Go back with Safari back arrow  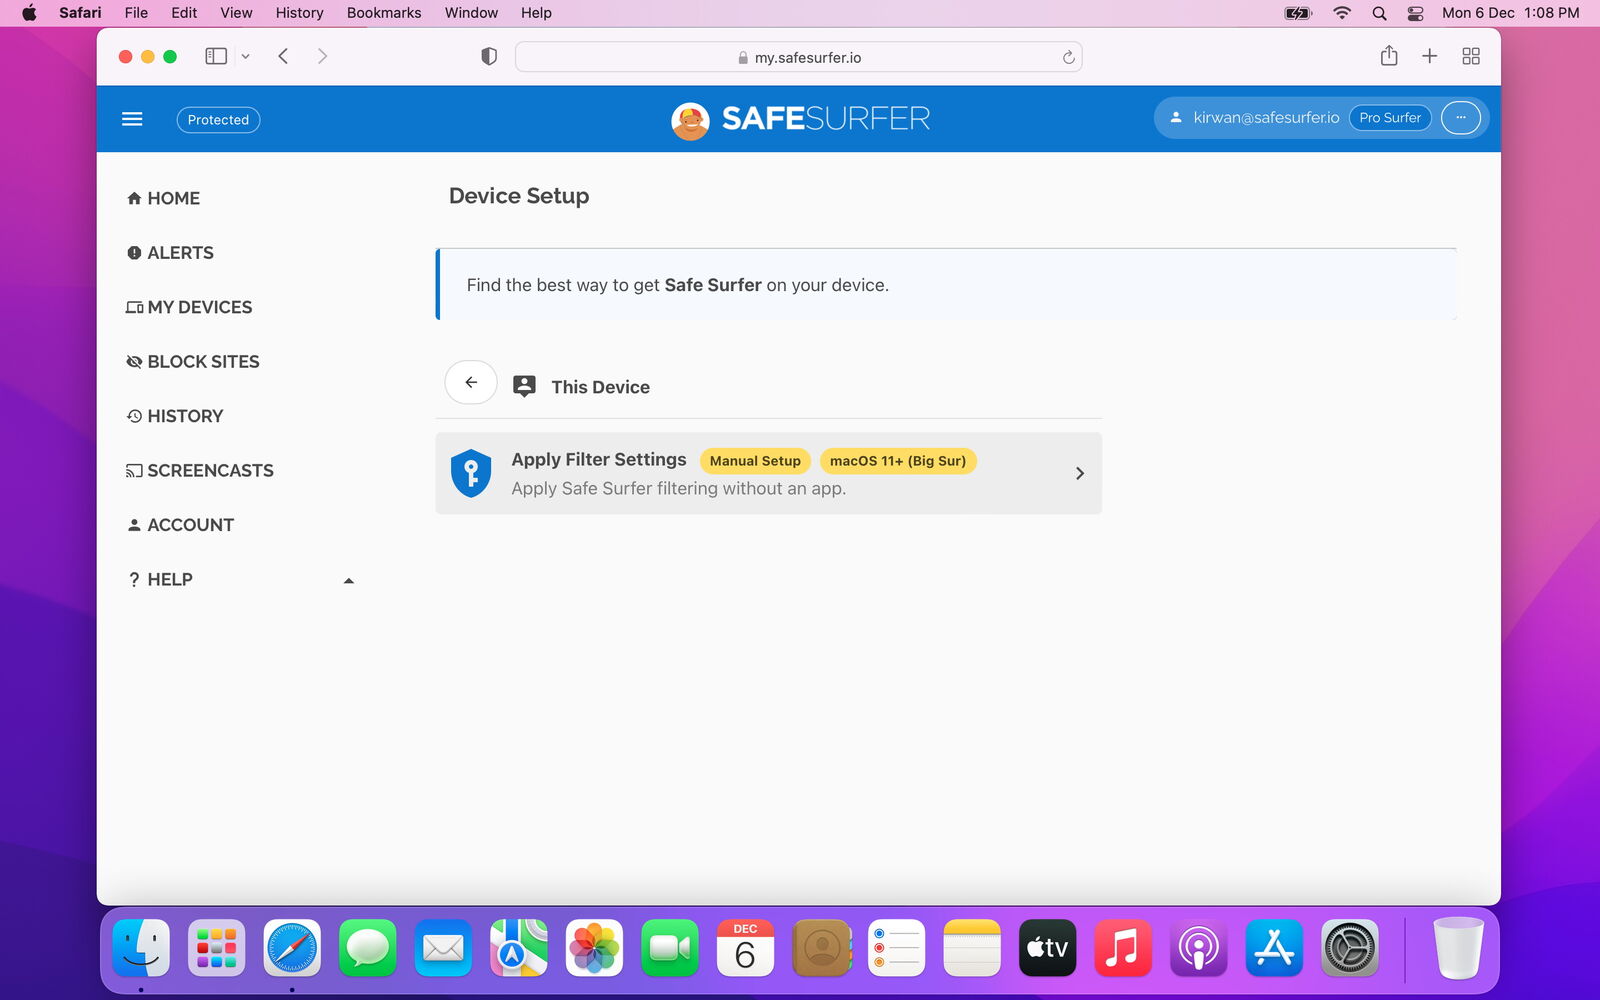(283, 56)
